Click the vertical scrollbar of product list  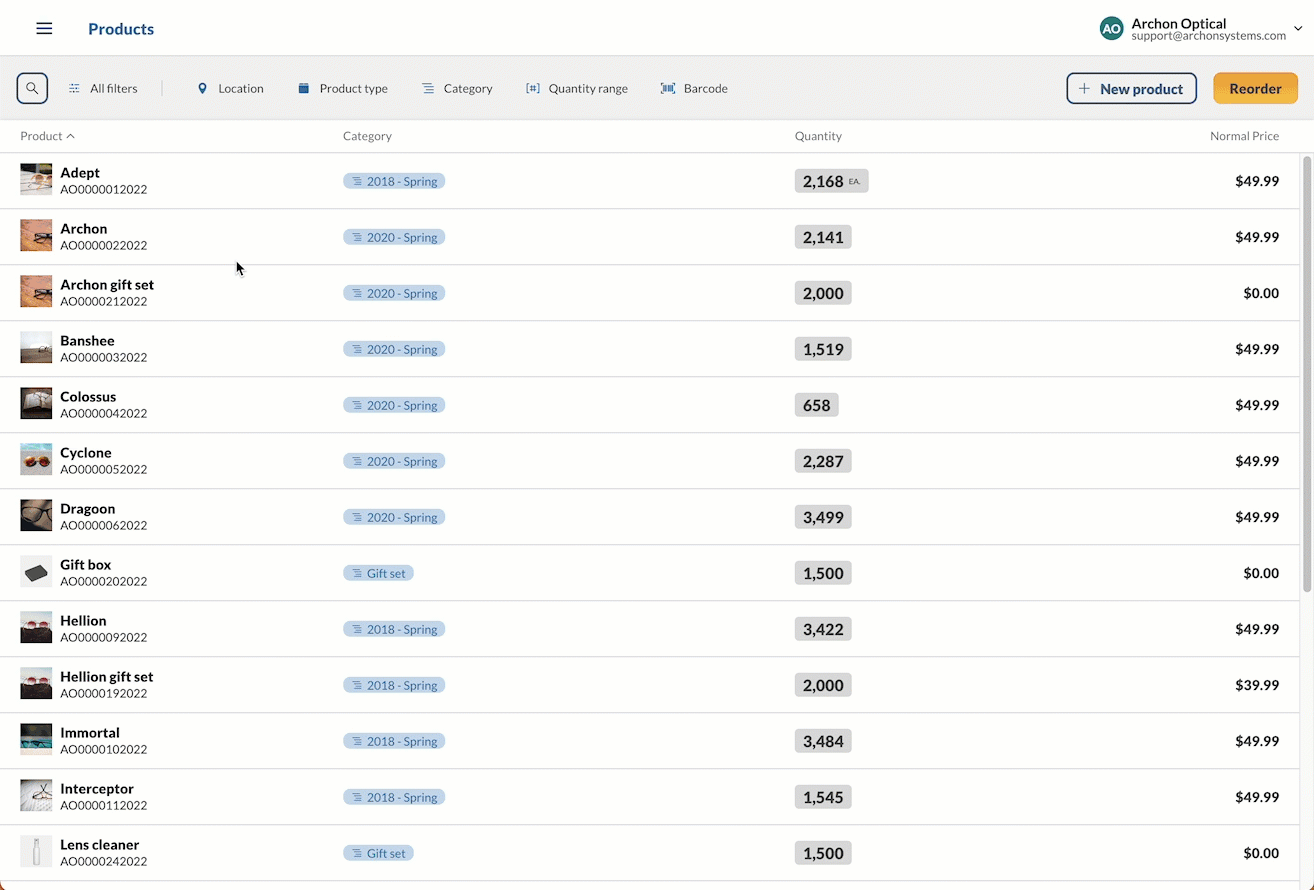[1307, 374]
